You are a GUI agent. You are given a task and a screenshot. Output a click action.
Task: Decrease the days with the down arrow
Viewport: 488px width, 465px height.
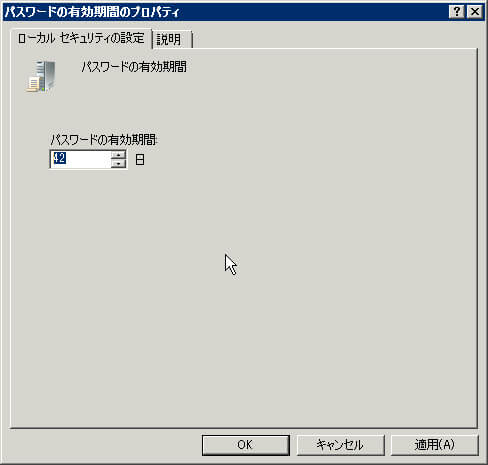click(x=118, y=164)
